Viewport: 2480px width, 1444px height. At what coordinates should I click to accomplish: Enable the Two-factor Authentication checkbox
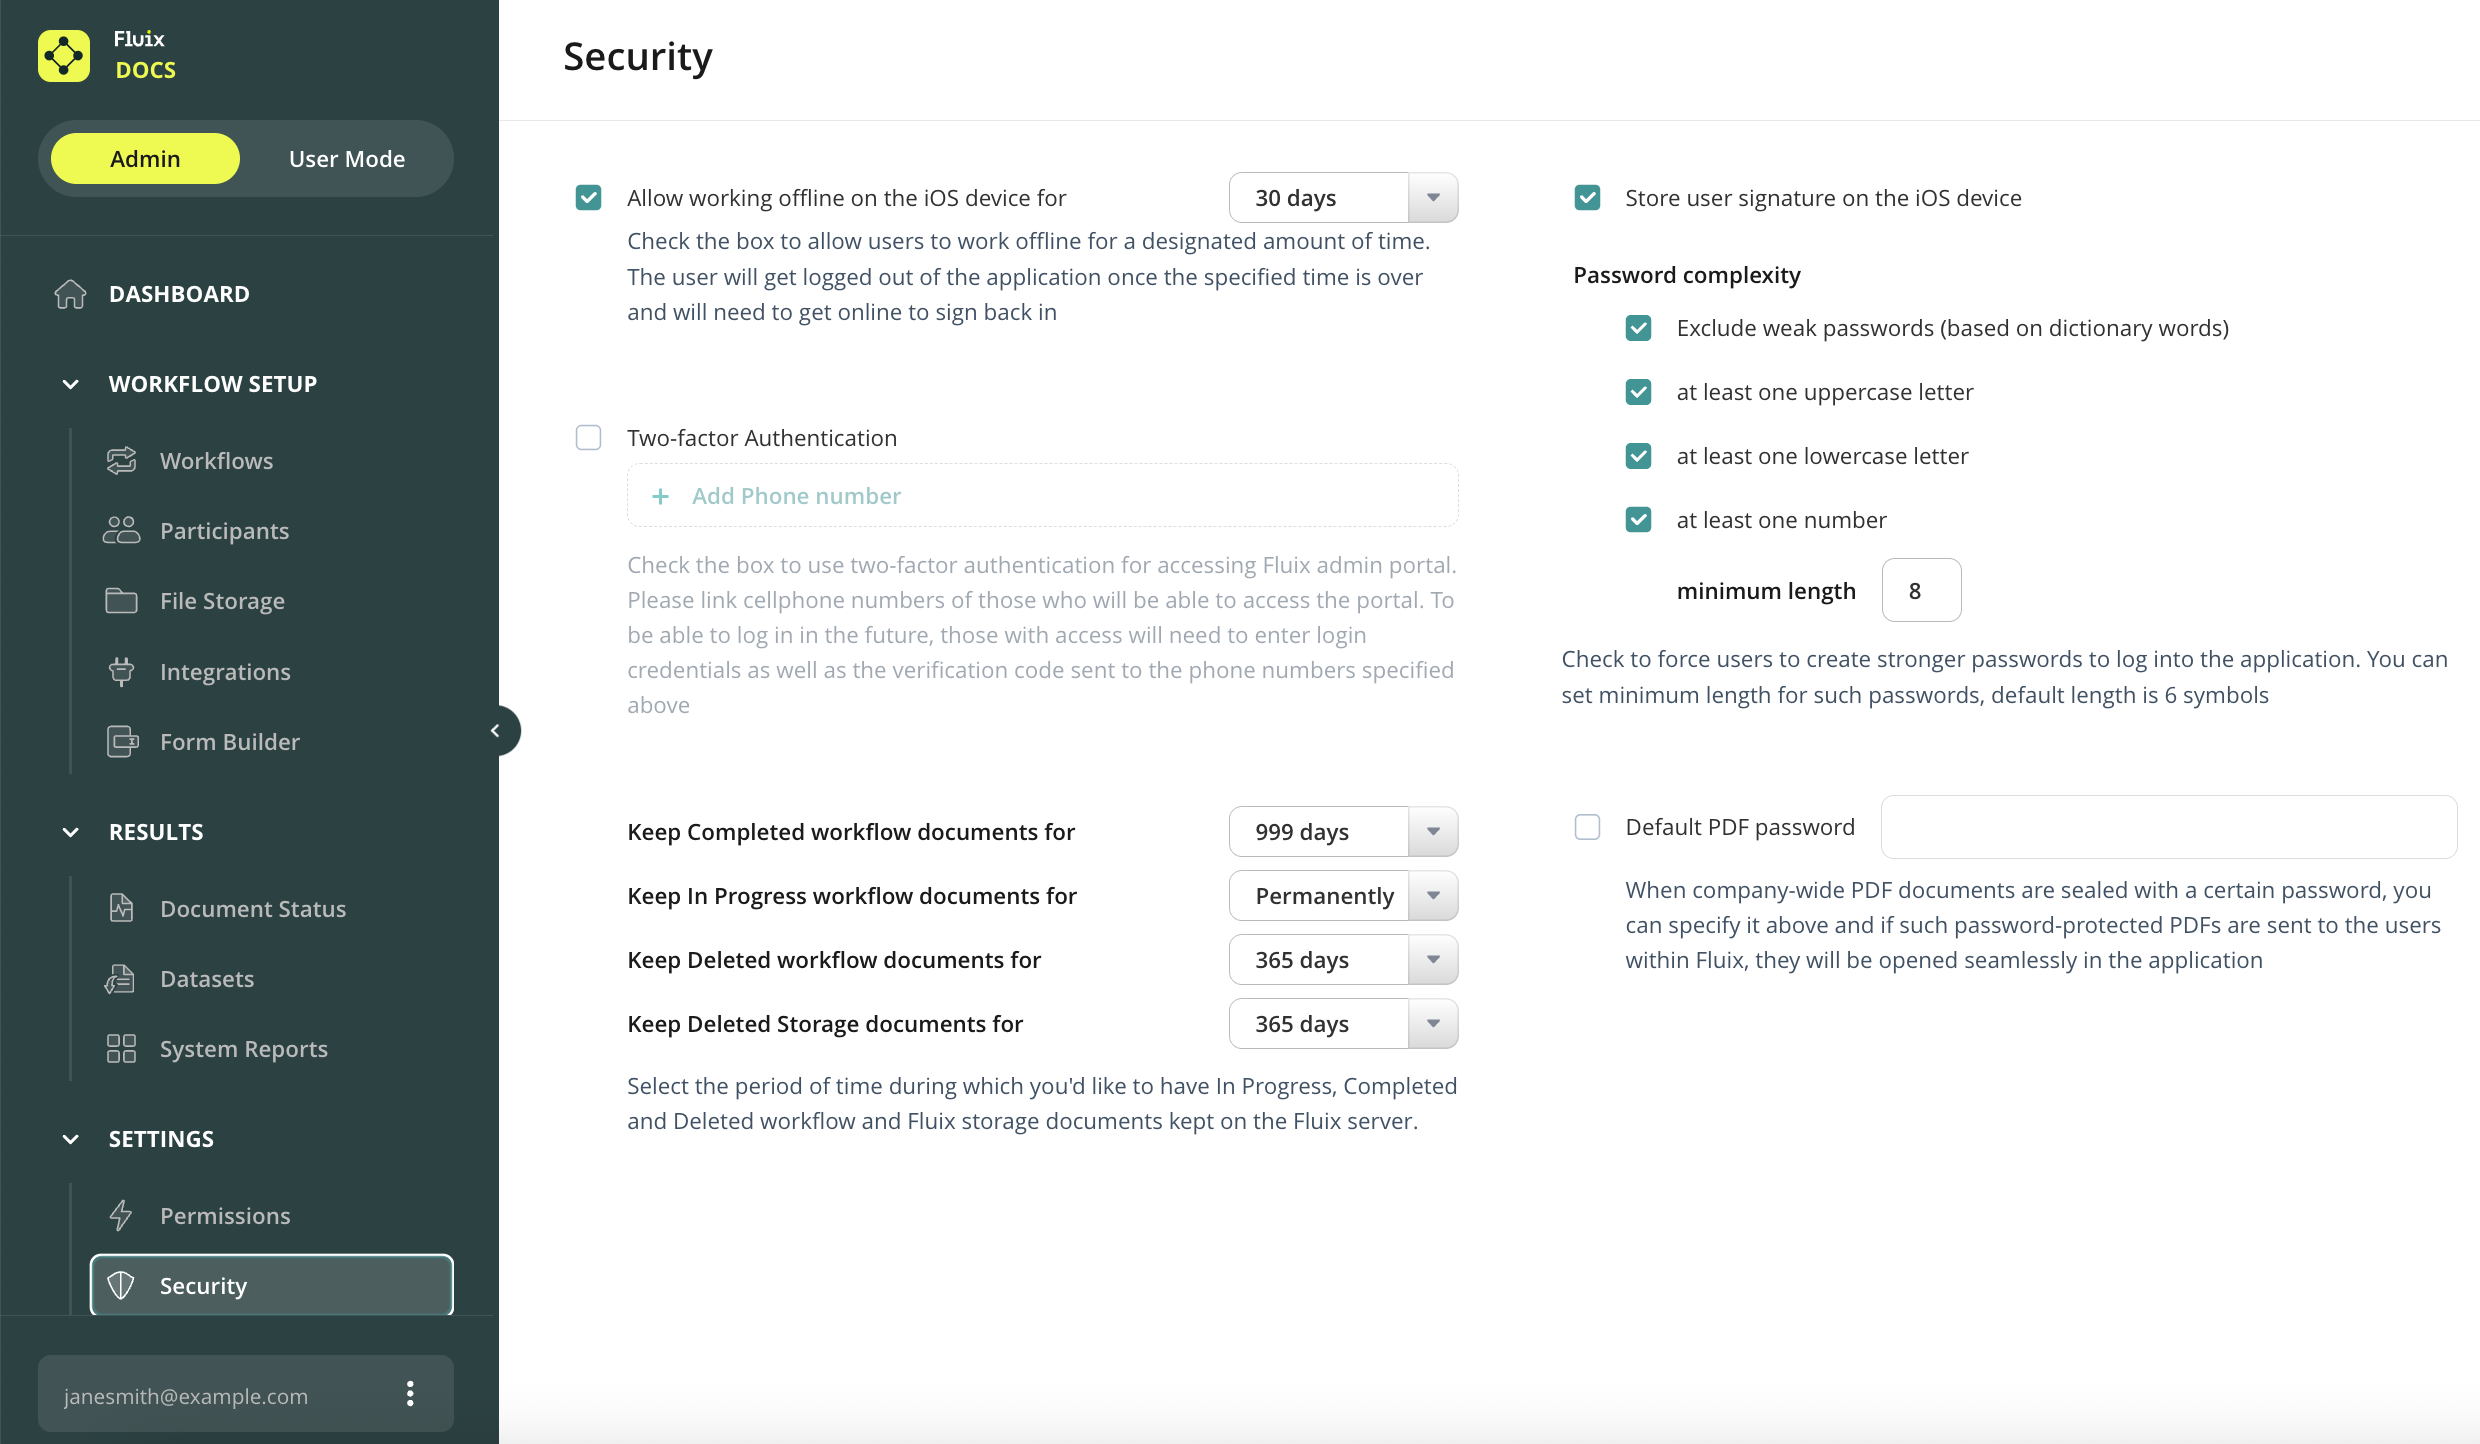point(588,438)
